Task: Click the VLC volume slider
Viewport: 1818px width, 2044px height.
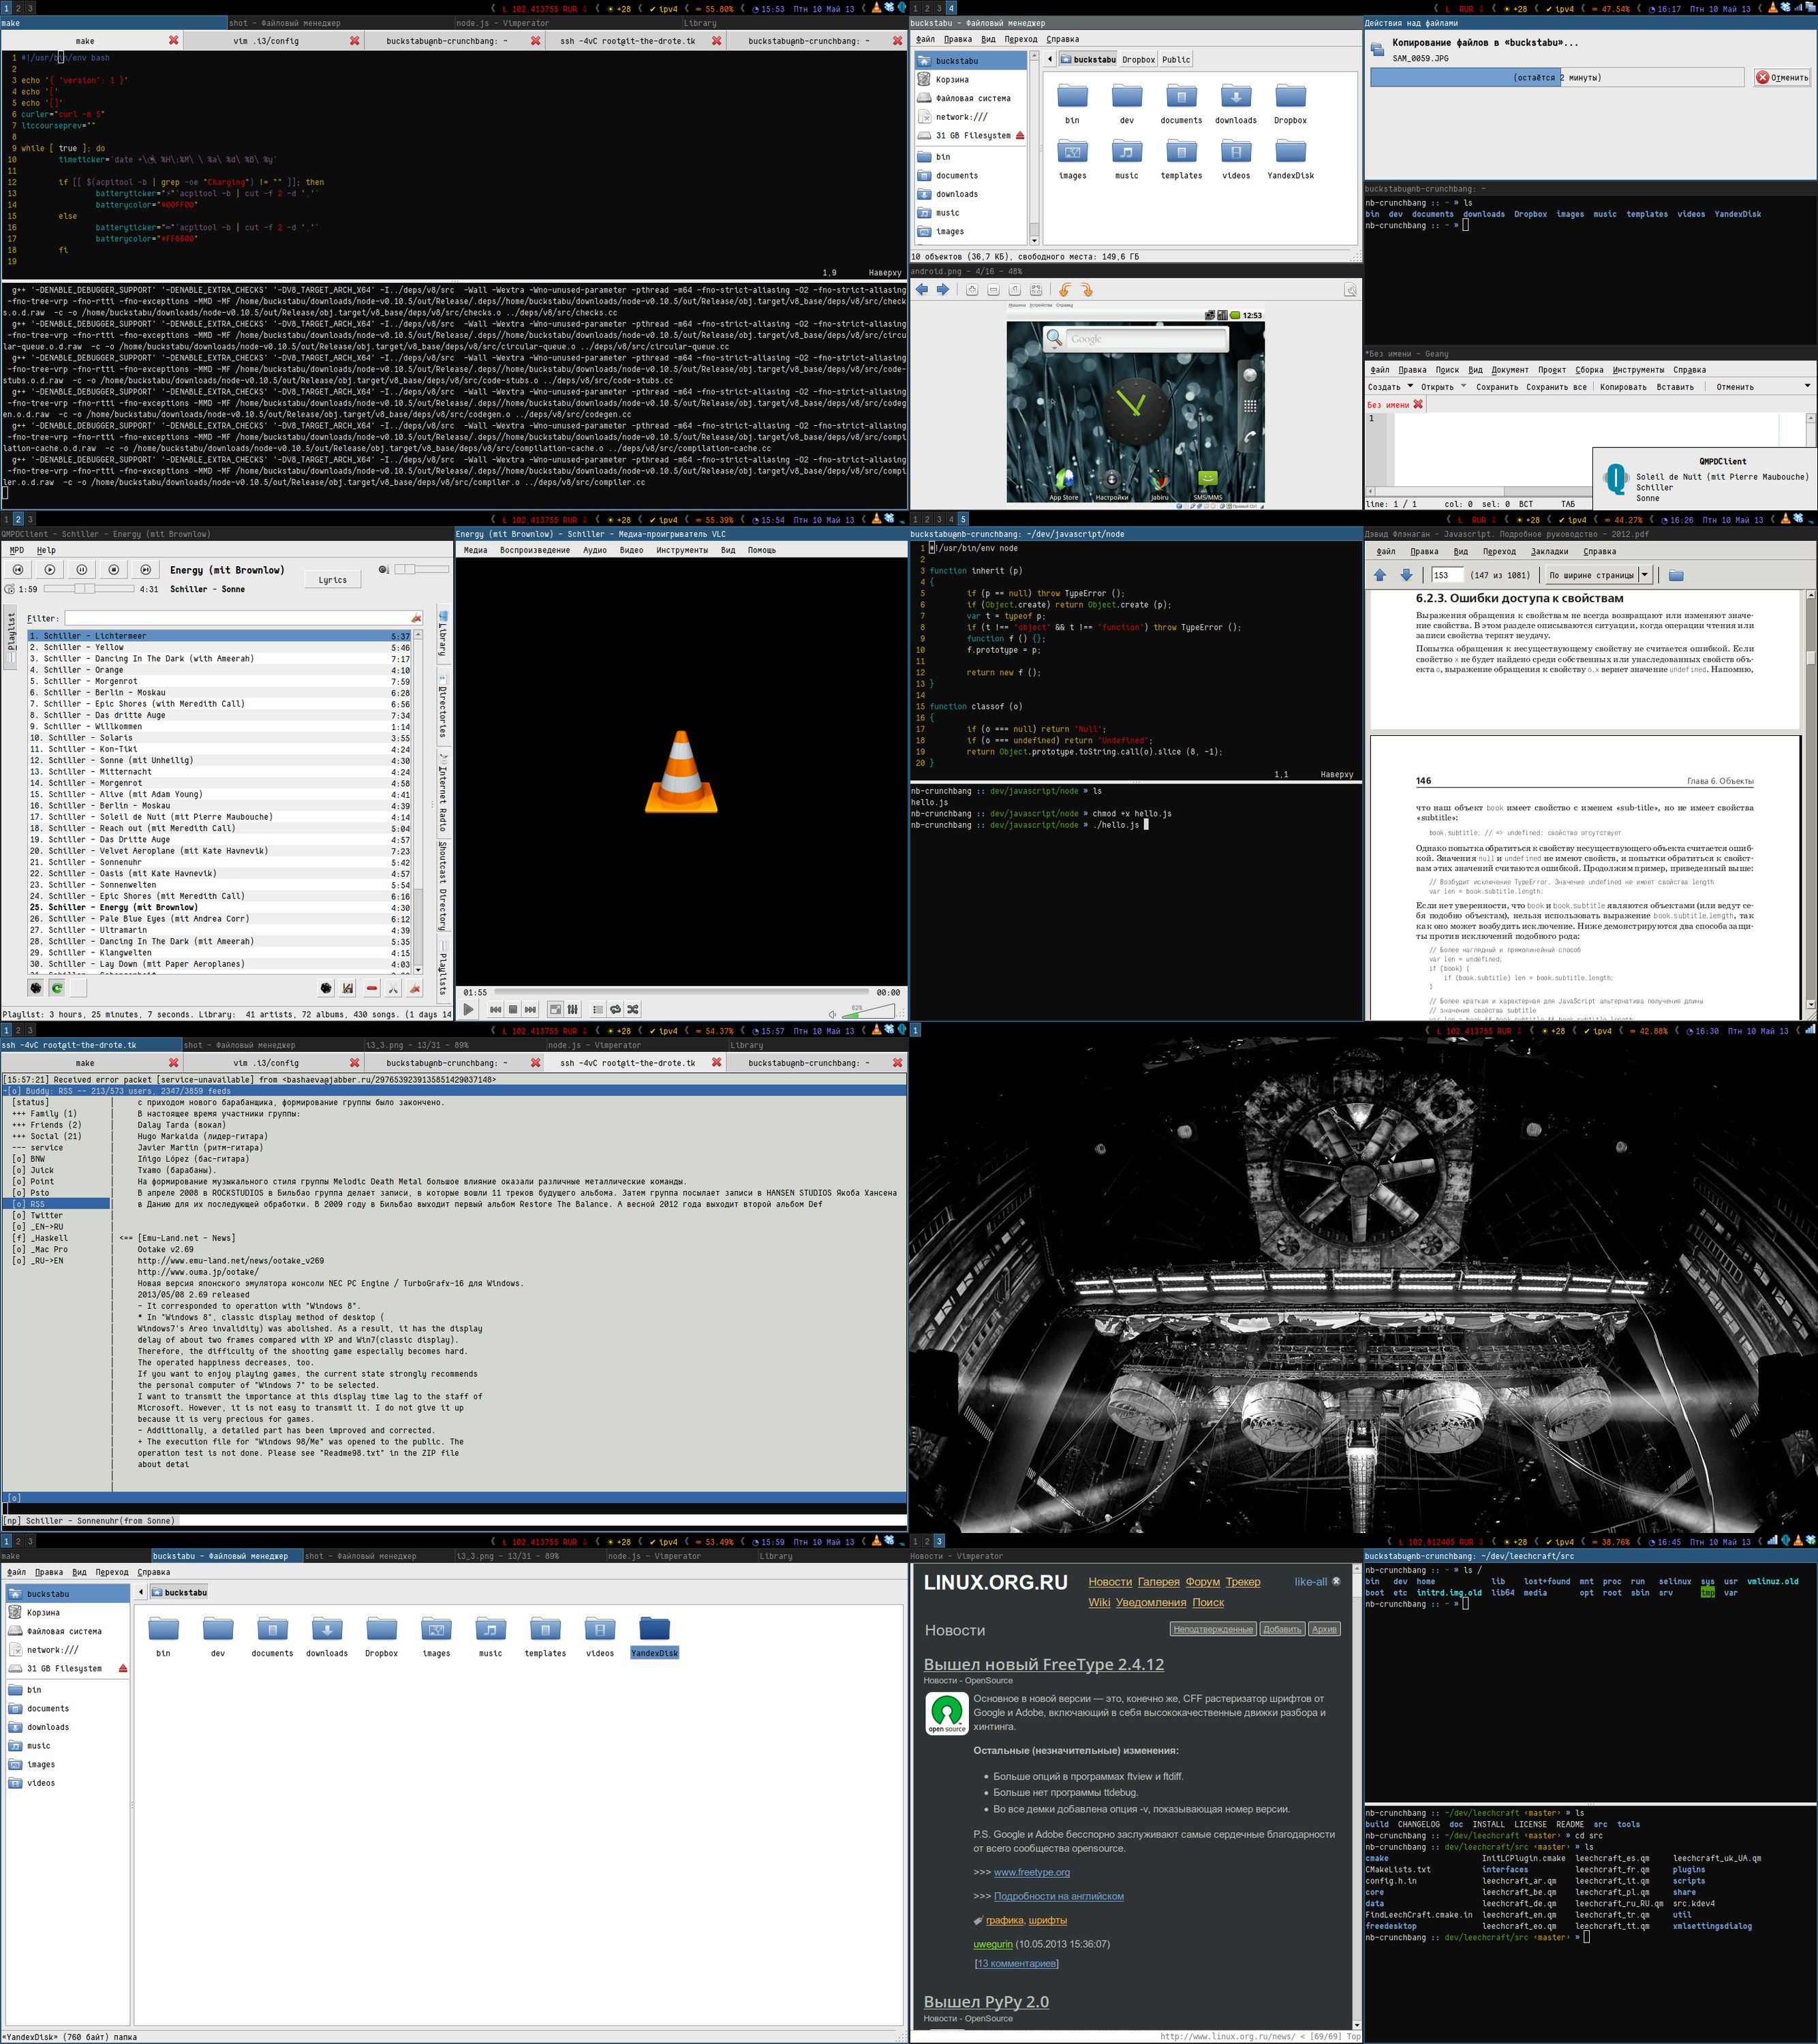Action: (x=868, y=1011)
